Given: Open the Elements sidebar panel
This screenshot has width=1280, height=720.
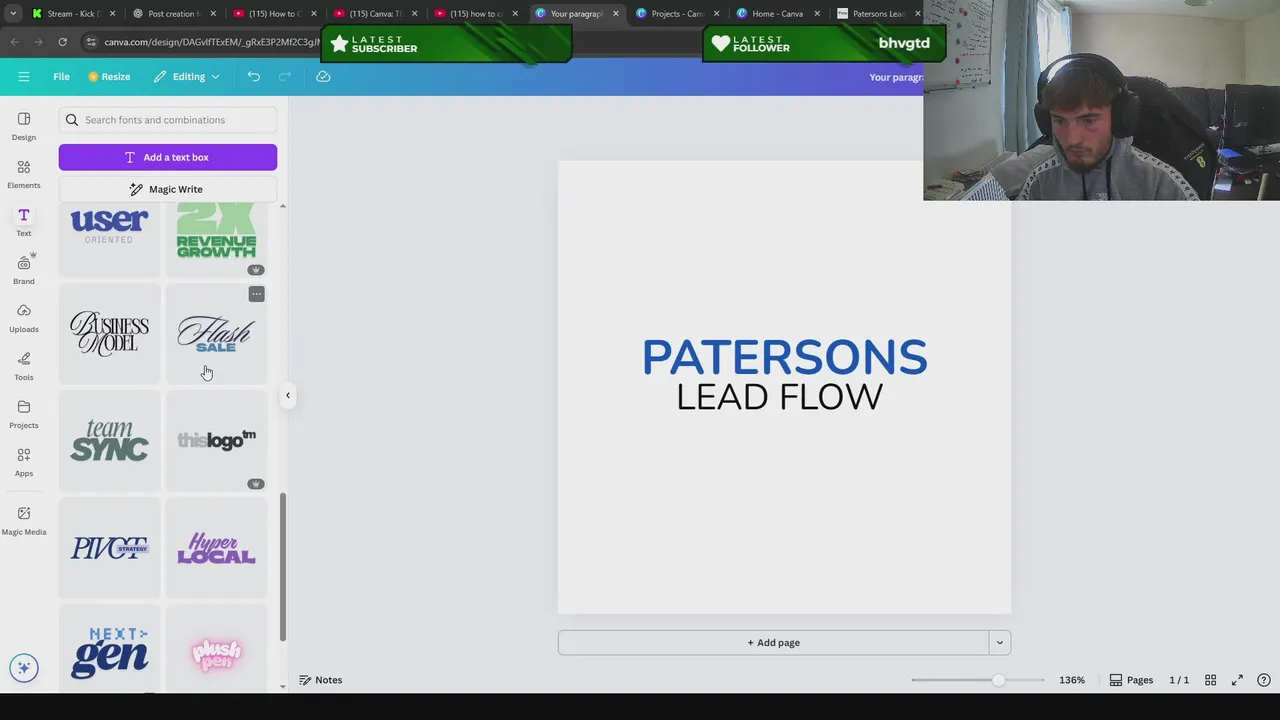Looking at the screenshot, I should point(24,174).
